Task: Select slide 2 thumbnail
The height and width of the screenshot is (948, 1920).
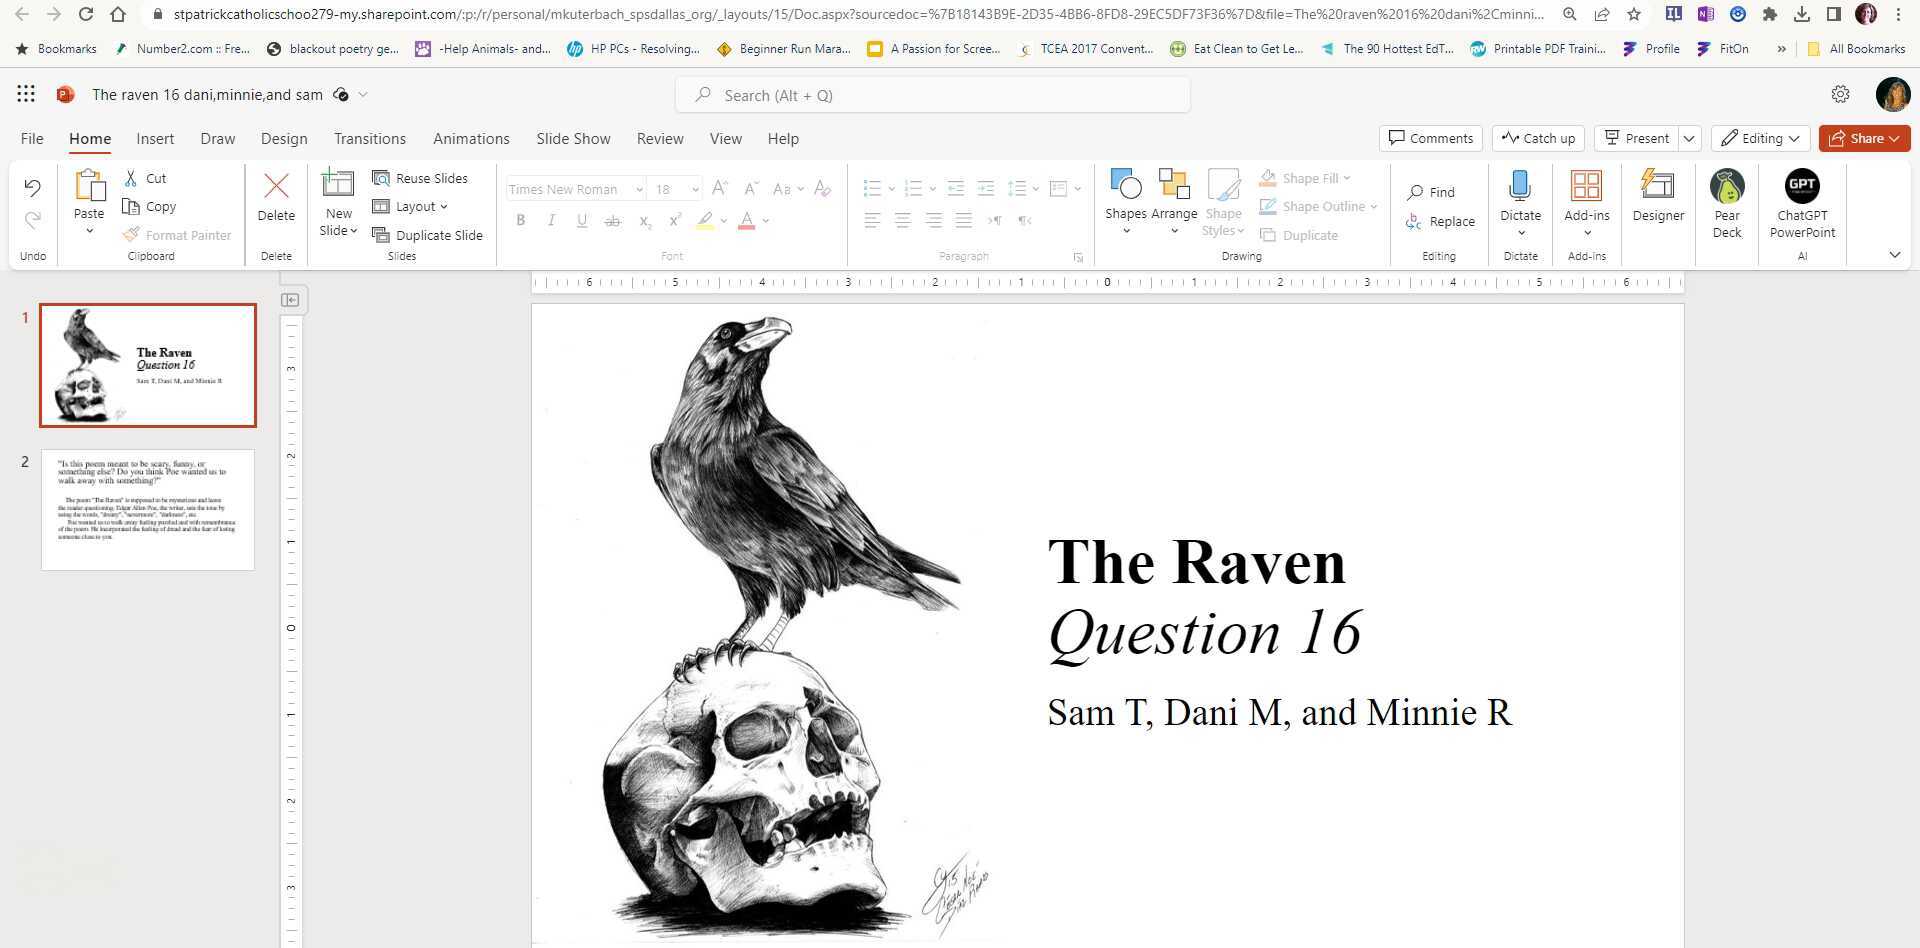Action: tap(148, 510)
